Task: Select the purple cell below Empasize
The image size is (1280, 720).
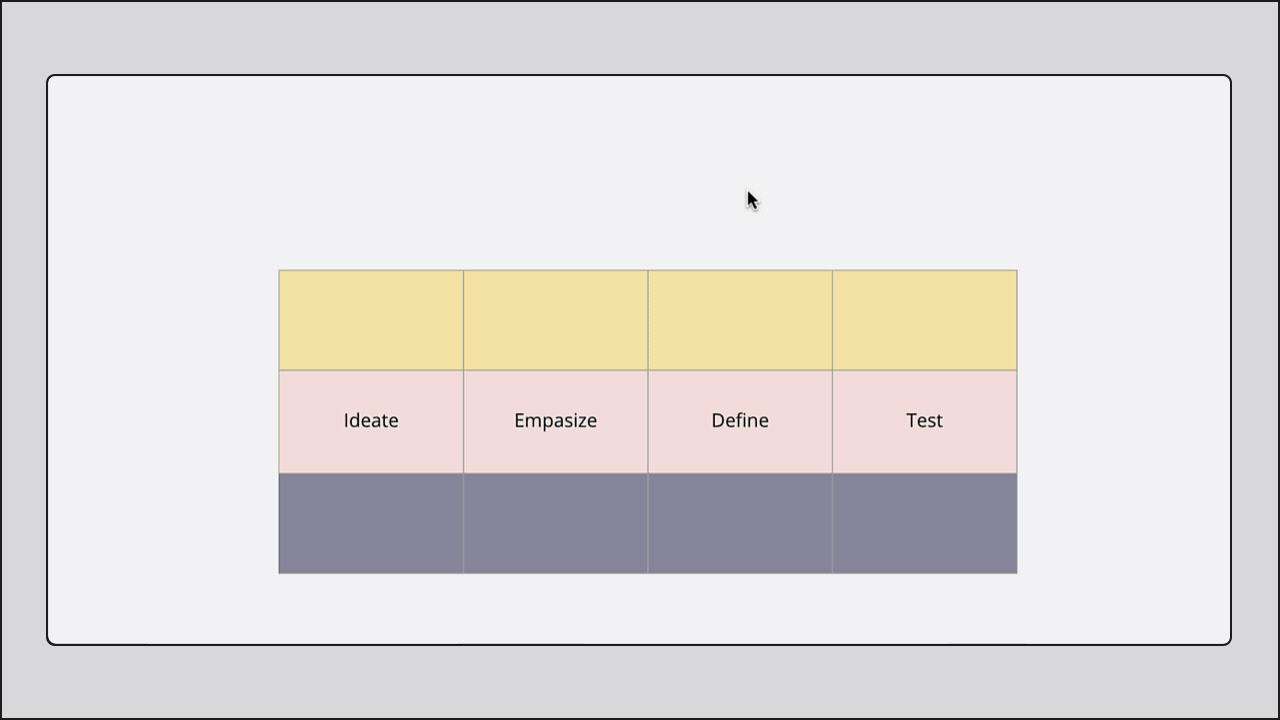Action: tap(555, 523)
